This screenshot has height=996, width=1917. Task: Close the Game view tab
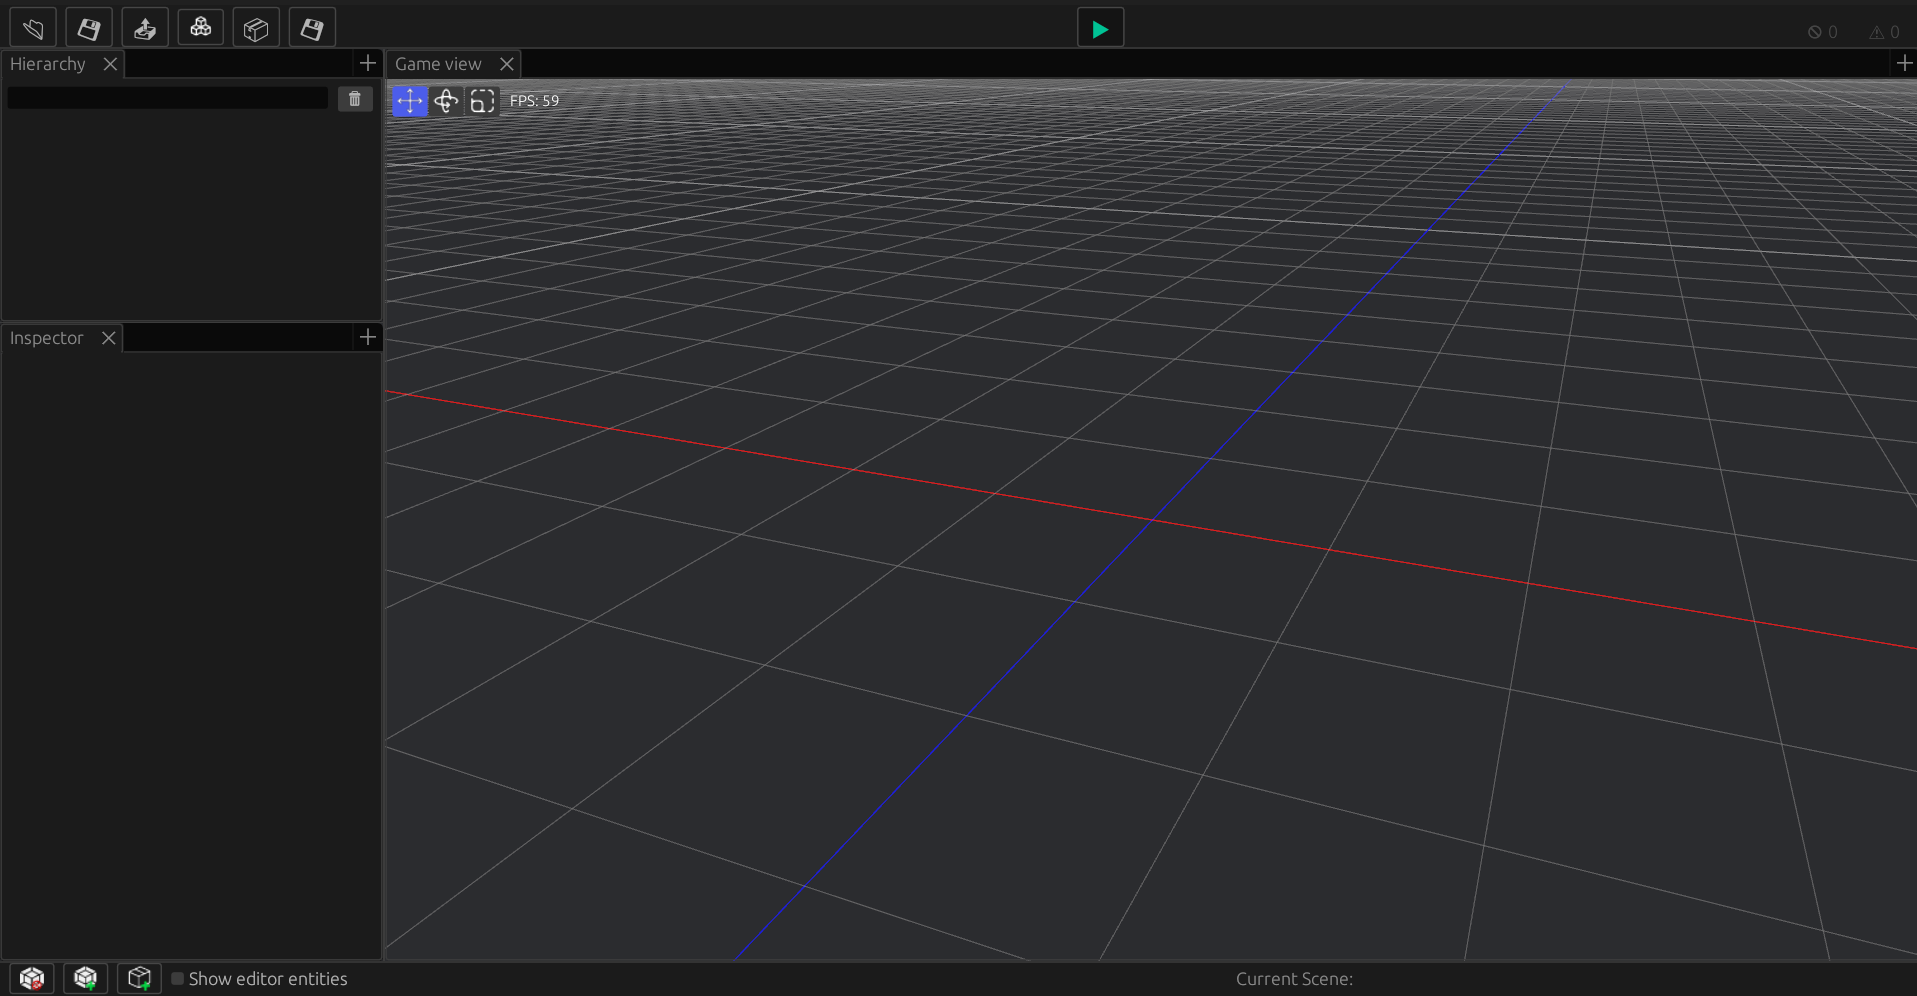tap(507, 64)
